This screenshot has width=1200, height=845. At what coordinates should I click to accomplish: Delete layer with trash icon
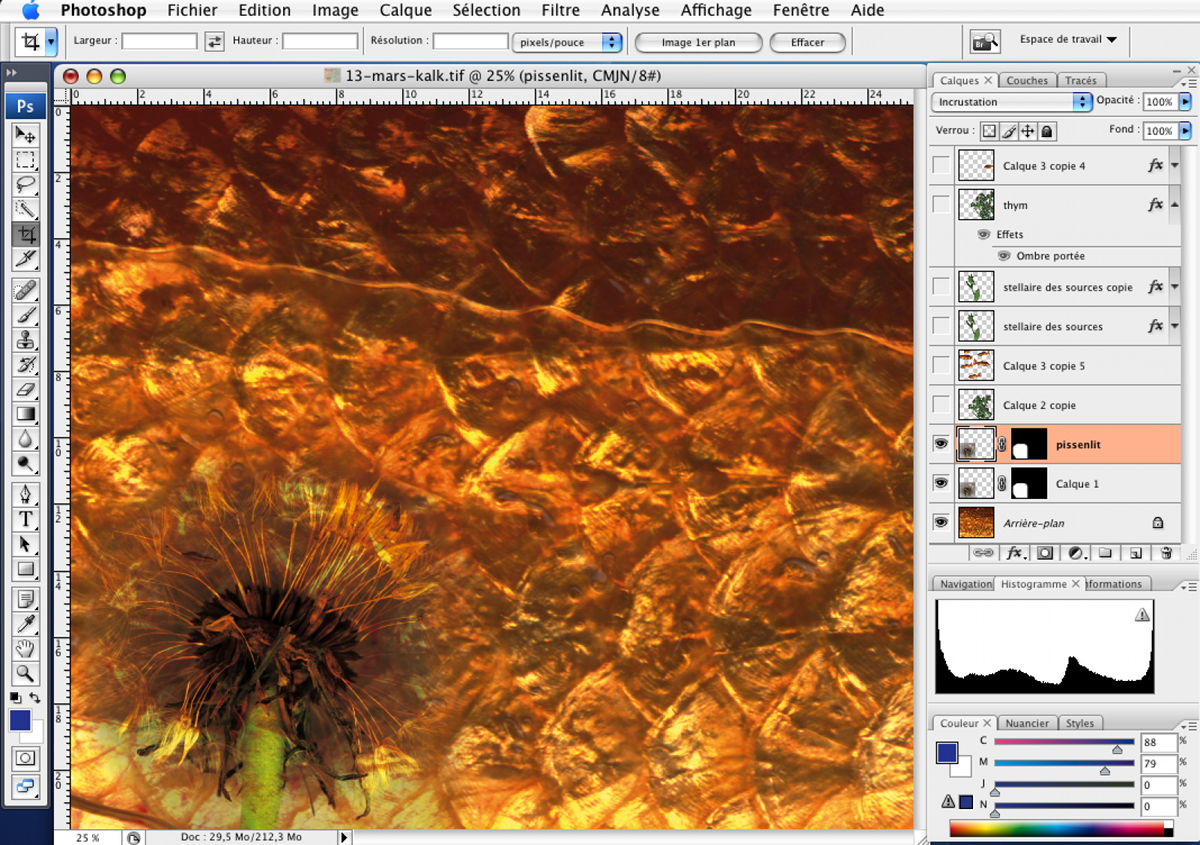(1166, 552)
